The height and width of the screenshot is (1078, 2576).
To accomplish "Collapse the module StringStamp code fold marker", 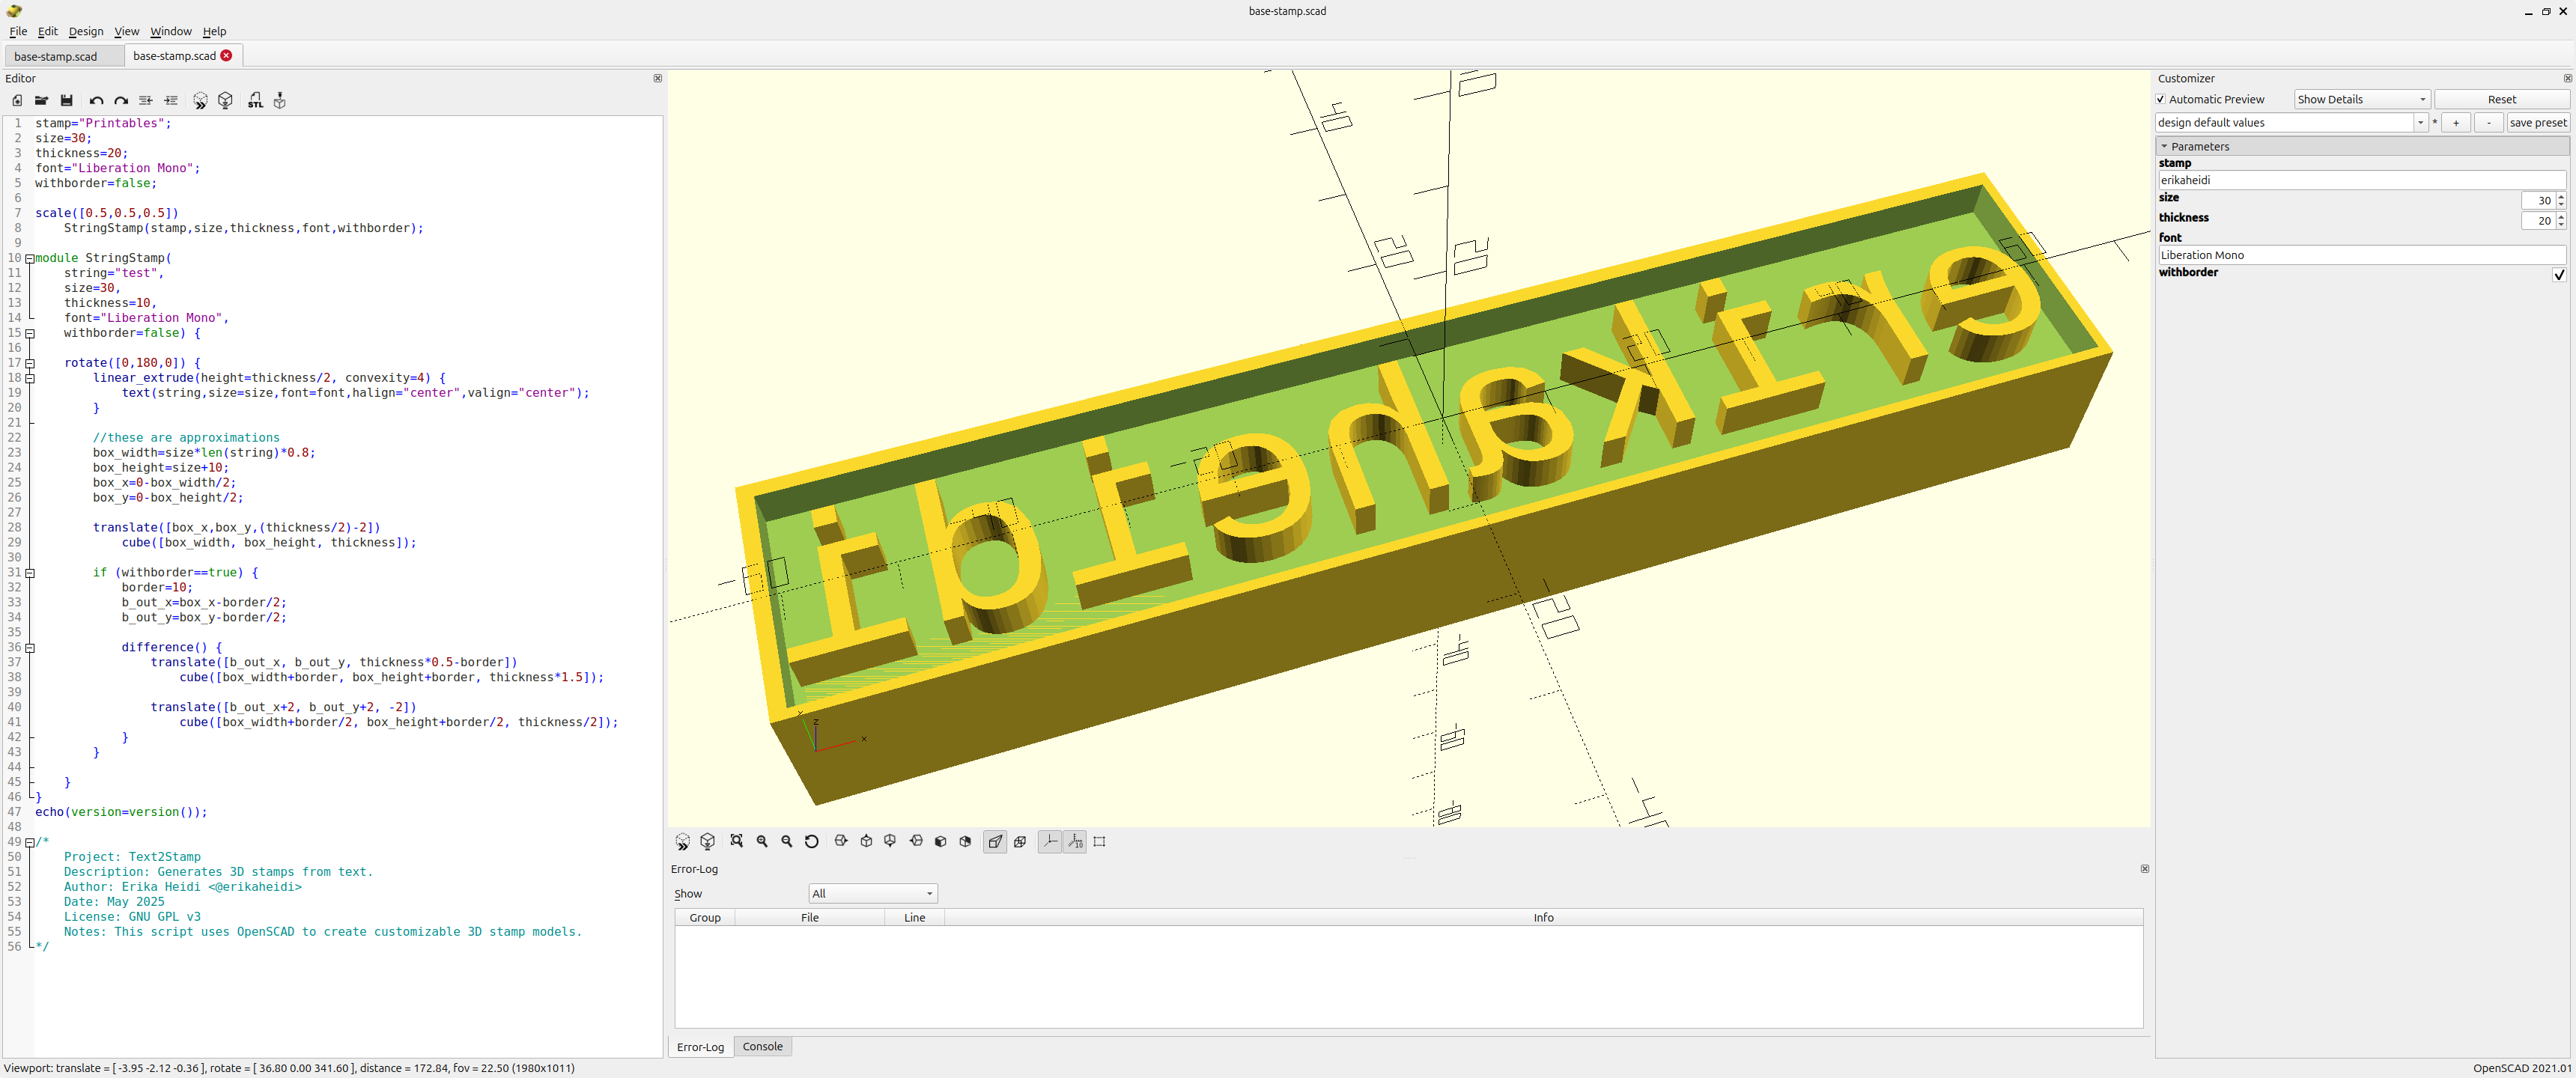I will click(x=29, y=258).
